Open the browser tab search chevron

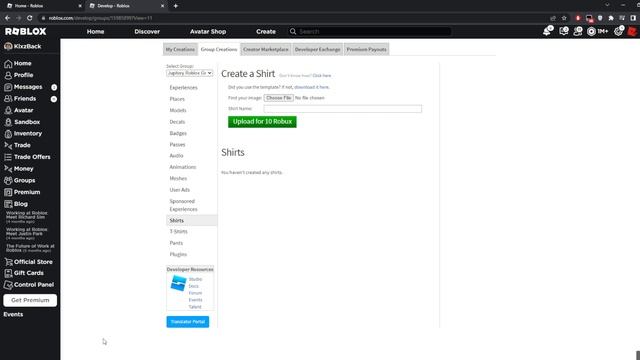[607, 5]
